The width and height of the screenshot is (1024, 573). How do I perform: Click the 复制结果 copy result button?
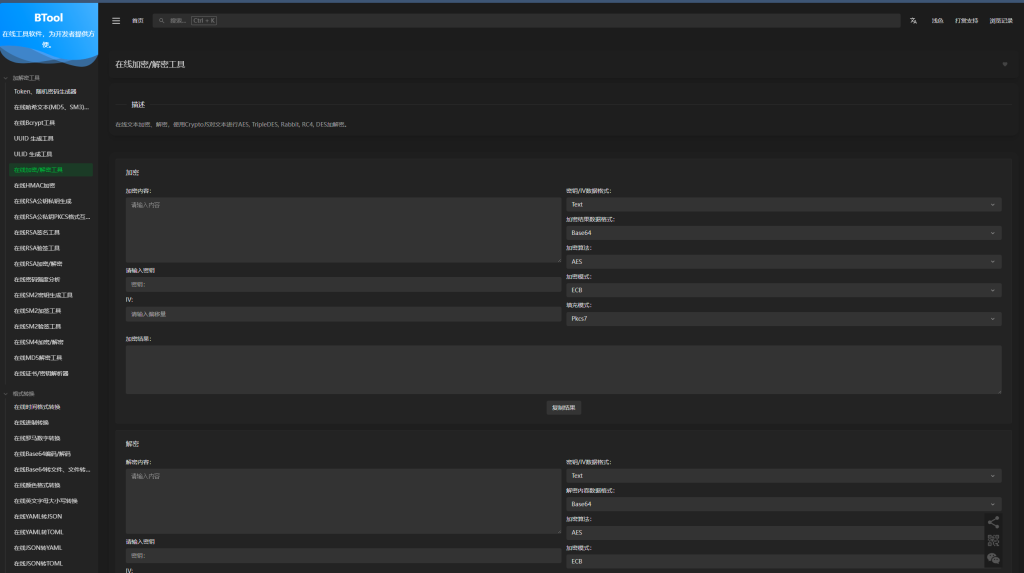click(x=564, y=407)
